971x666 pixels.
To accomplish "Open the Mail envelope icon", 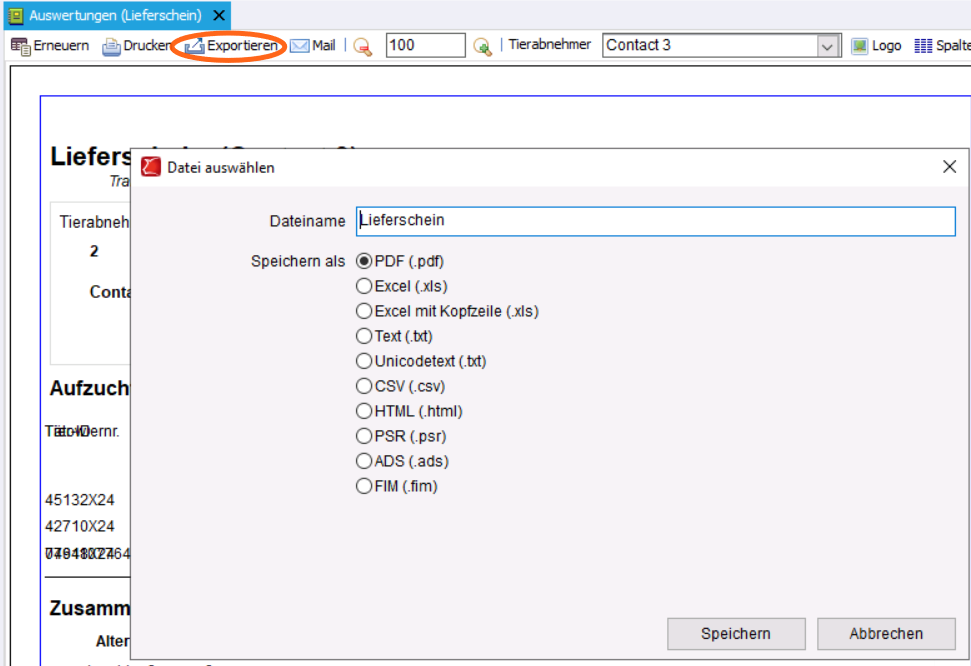I will (300, 46).
